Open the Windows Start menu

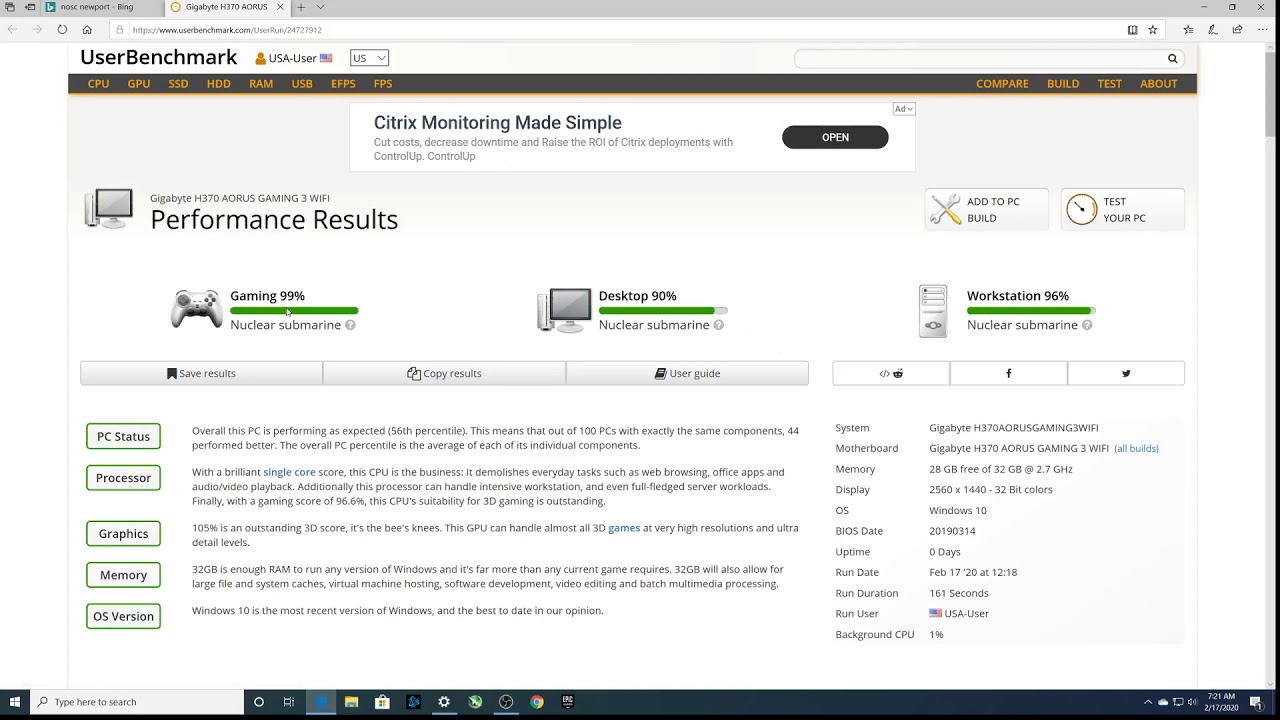(x=15, y=702)
